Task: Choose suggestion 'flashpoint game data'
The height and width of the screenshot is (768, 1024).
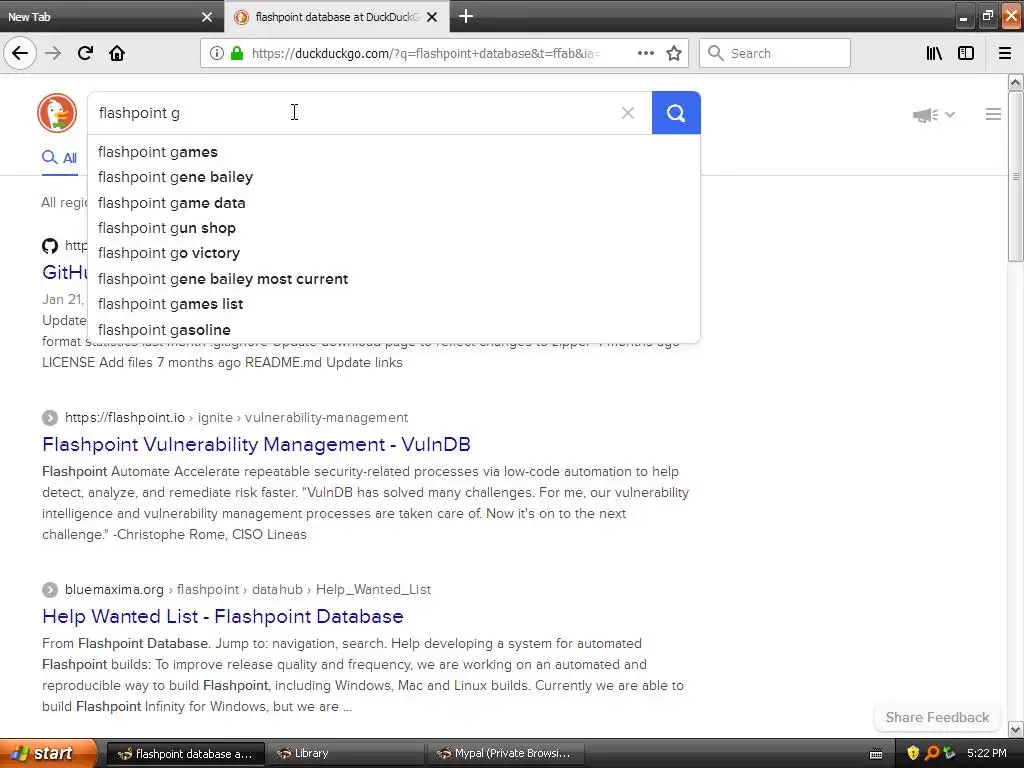Action: click(394, 203)
